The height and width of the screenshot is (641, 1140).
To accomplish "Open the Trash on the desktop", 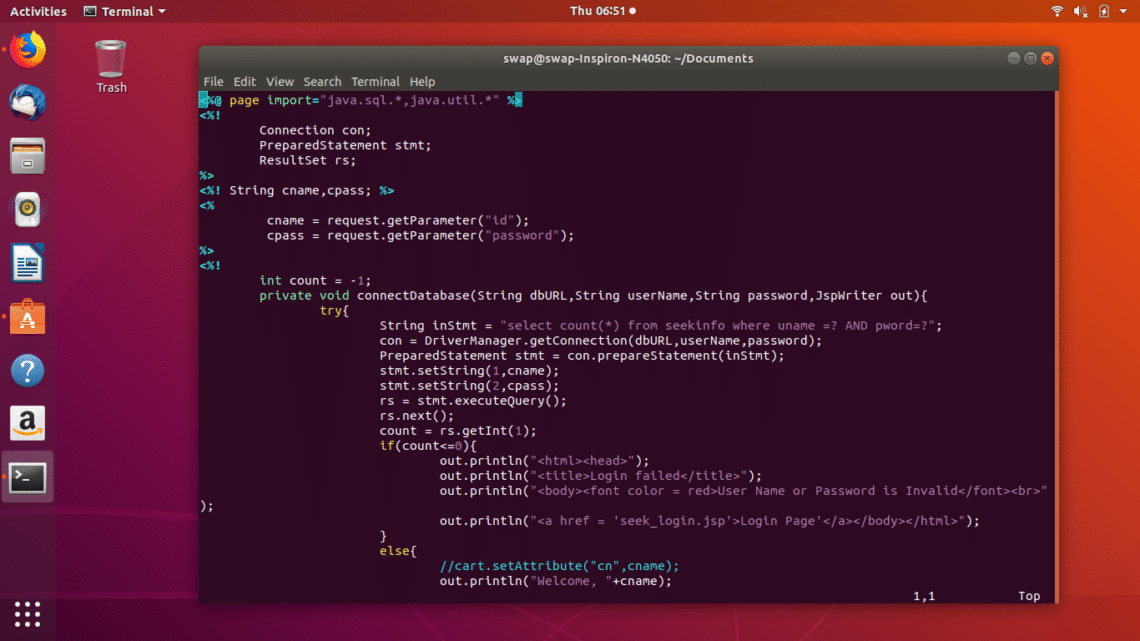I will [111, 60].
